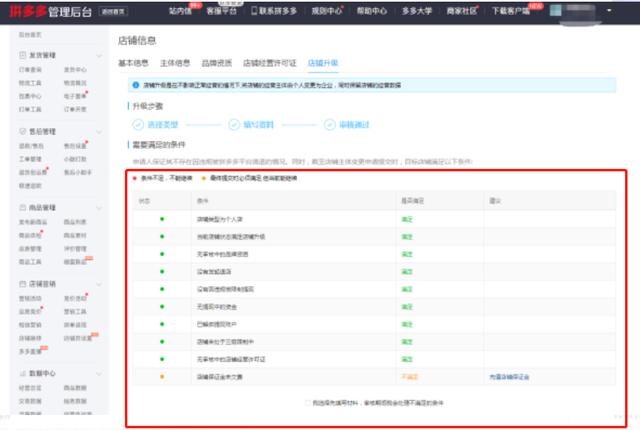Open 多多大学 in the top navigation
The height and width of the screenshot is (430, 640).
(417, 11)
